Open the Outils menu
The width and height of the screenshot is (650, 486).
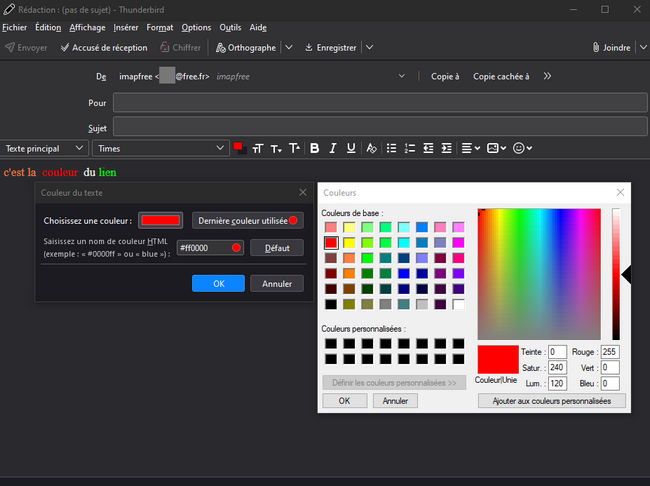point(230,27)
